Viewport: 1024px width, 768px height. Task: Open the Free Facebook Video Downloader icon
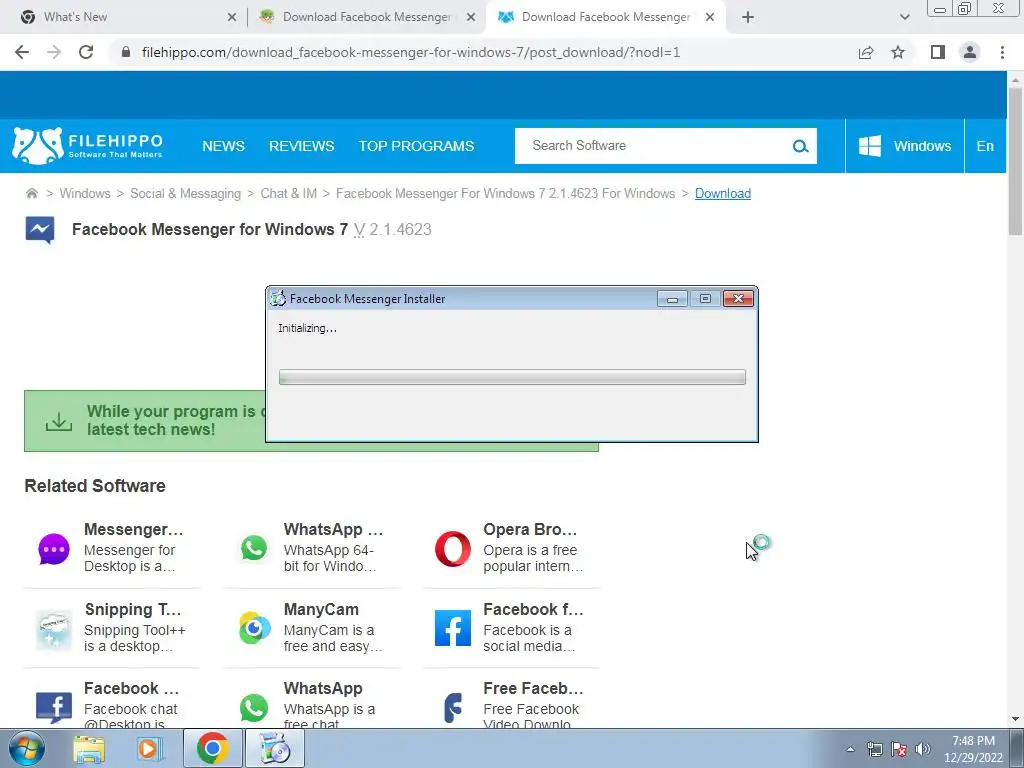pos(453,708)
